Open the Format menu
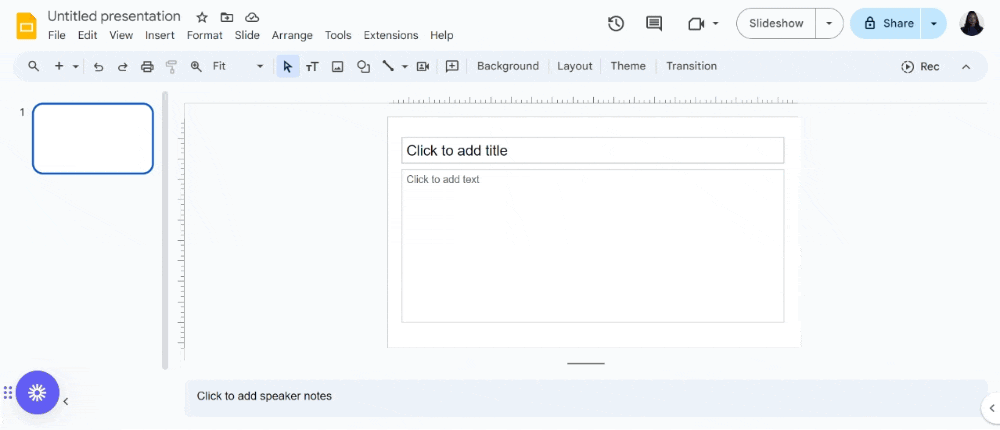Viewport: 1000px width, 430px height. click(x=205, y=35)
